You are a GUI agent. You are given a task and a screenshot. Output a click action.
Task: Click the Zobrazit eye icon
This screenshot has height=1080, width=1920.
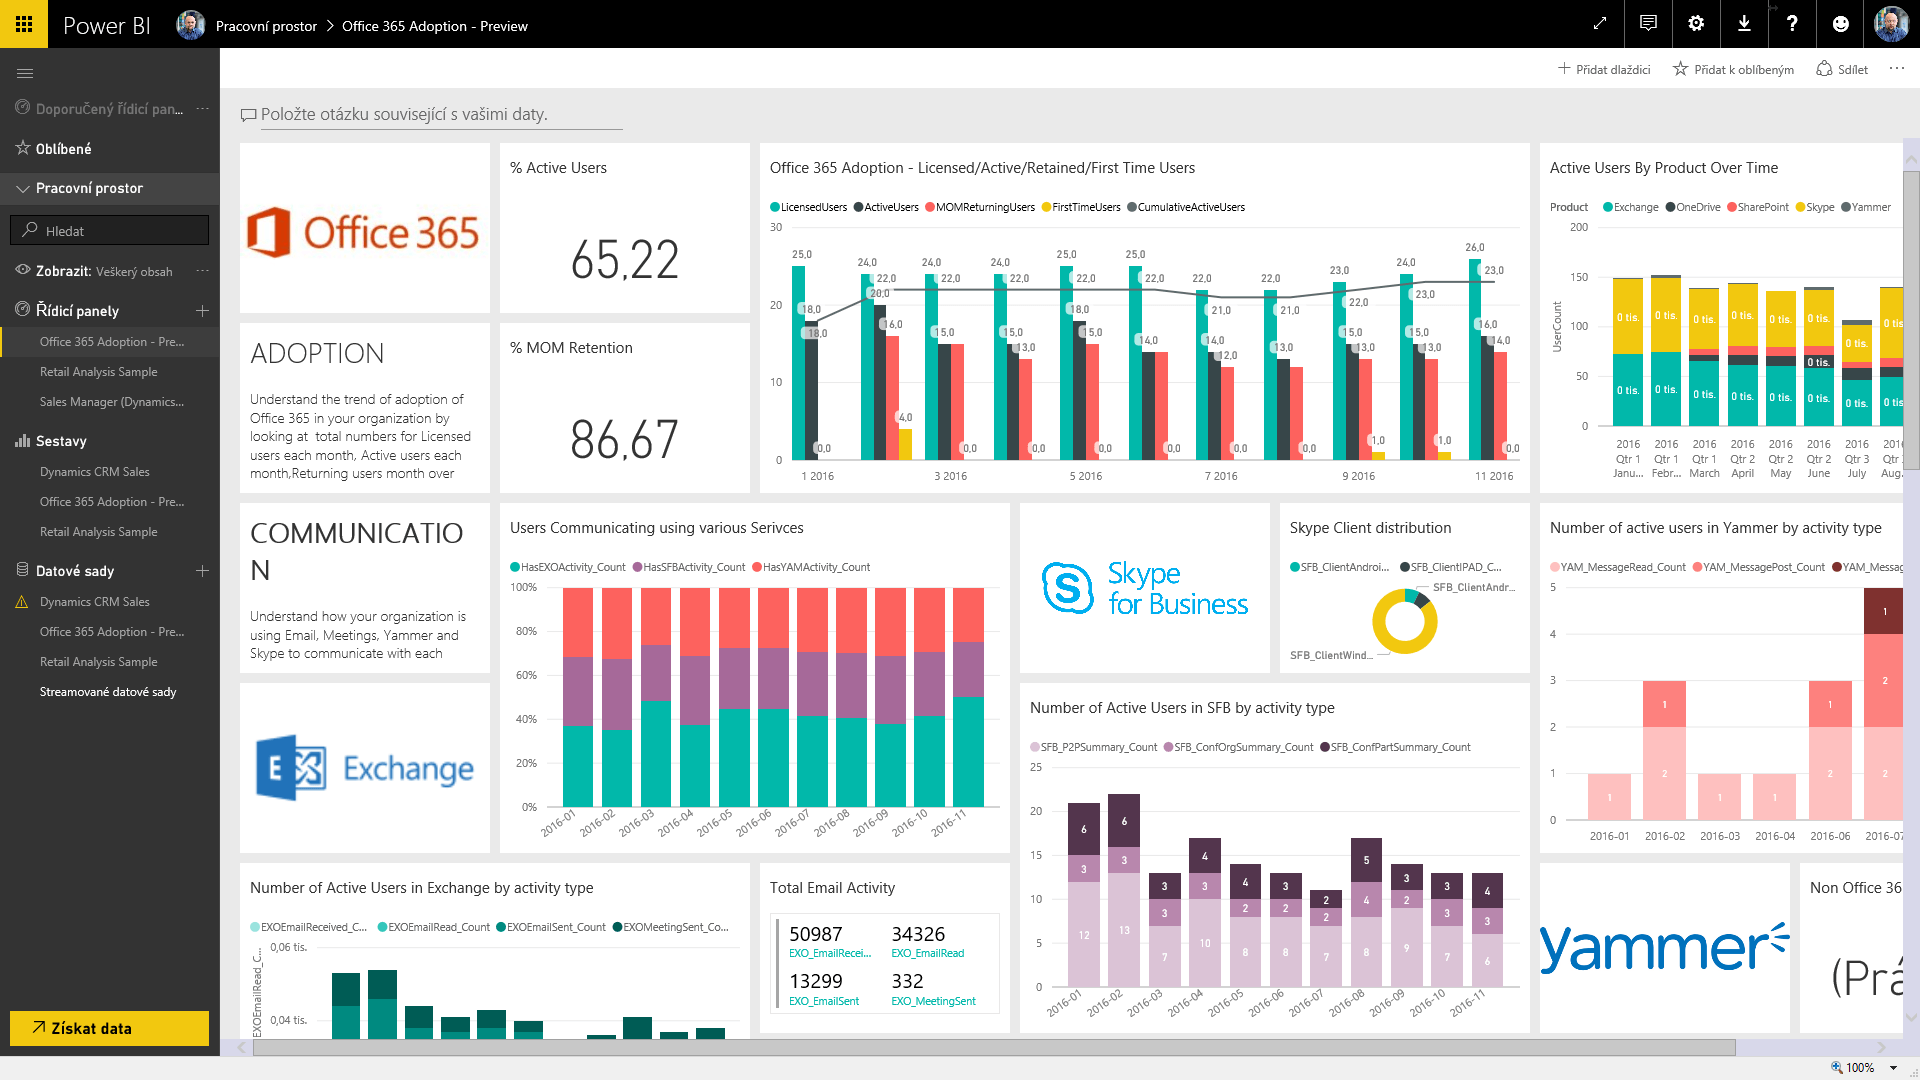click(x=23, y=270)
